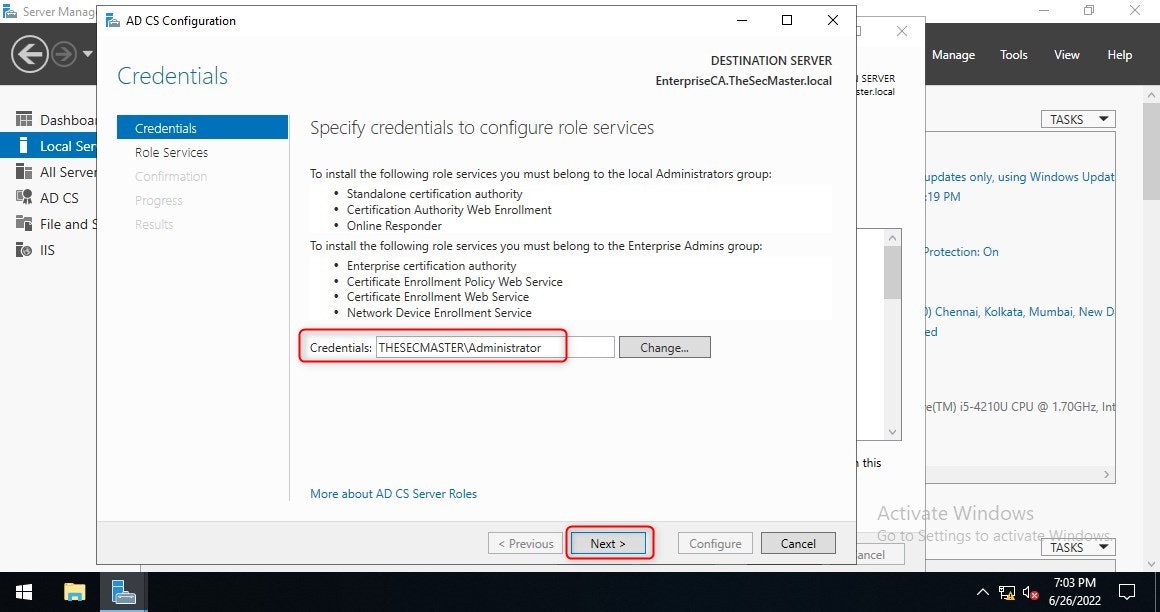Click 'Certificate Enrollment Policy Web Service' text
Viewport: 1160px width, 612px height.
[454, 281]
